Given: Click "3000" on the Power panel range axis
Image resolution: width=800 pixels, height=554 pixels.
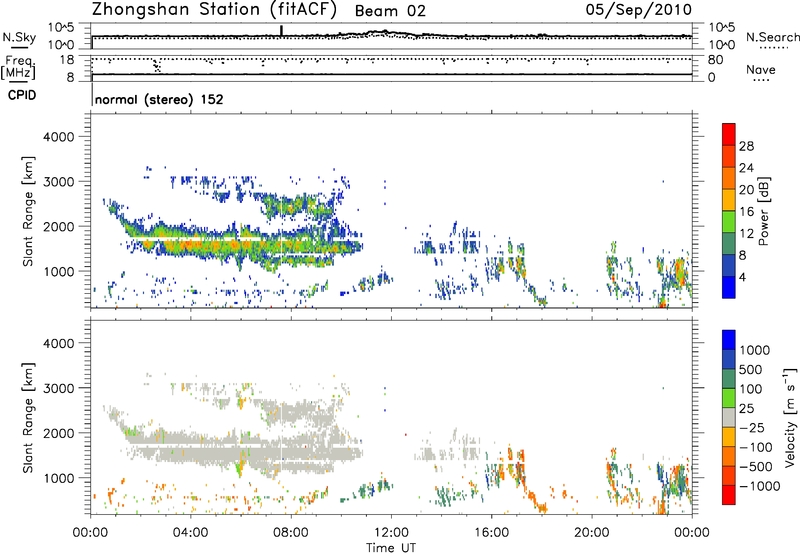Looking at the screenshot, I should pos(59,182).
